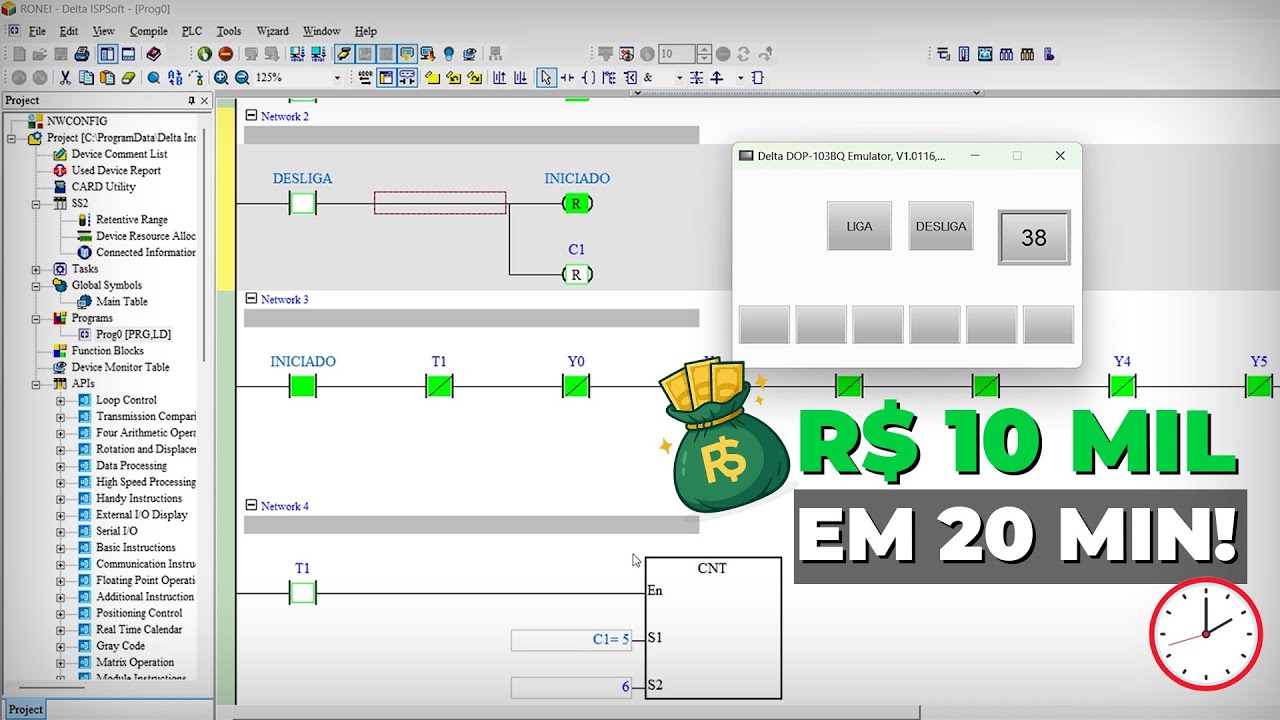Click the New project icon
1280x720 pixels.
point(19,54)
